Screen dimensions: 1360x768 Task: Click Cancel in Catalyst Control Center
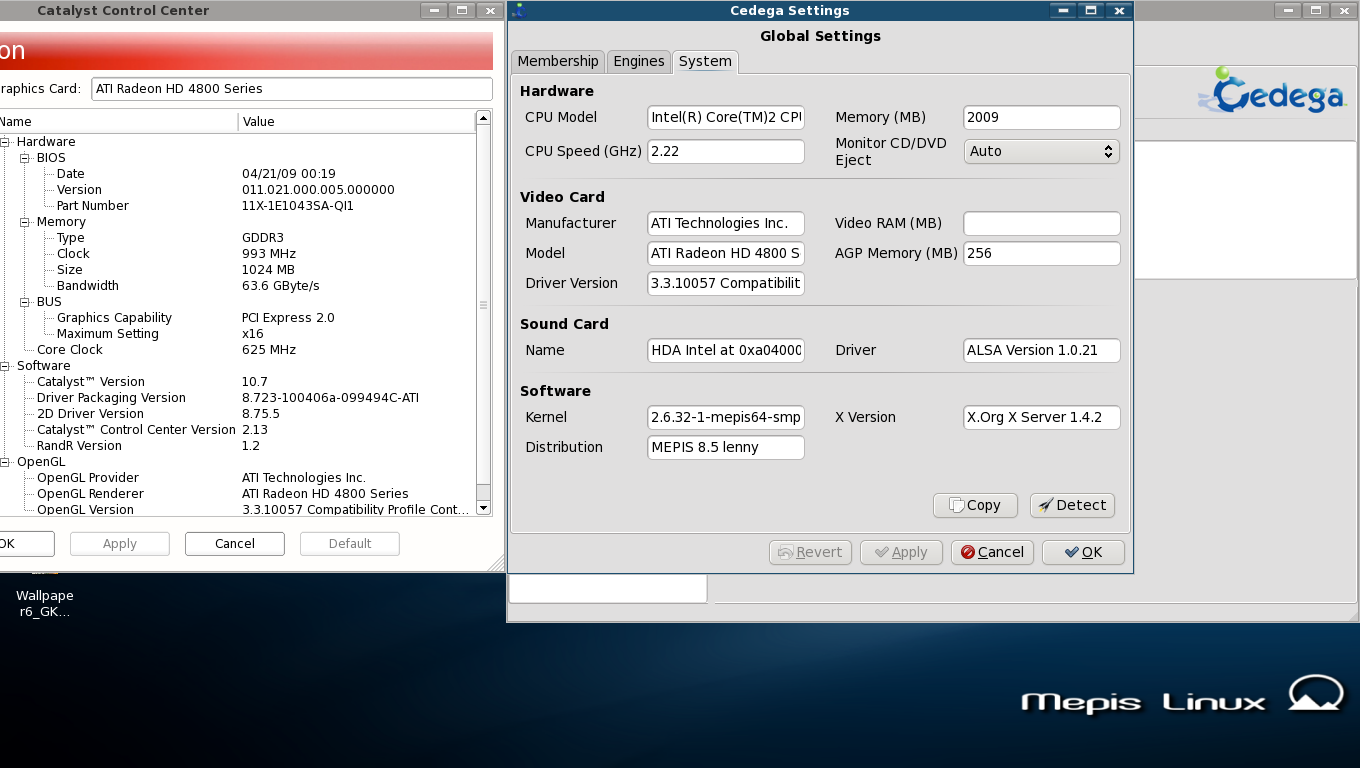point(234,544)
